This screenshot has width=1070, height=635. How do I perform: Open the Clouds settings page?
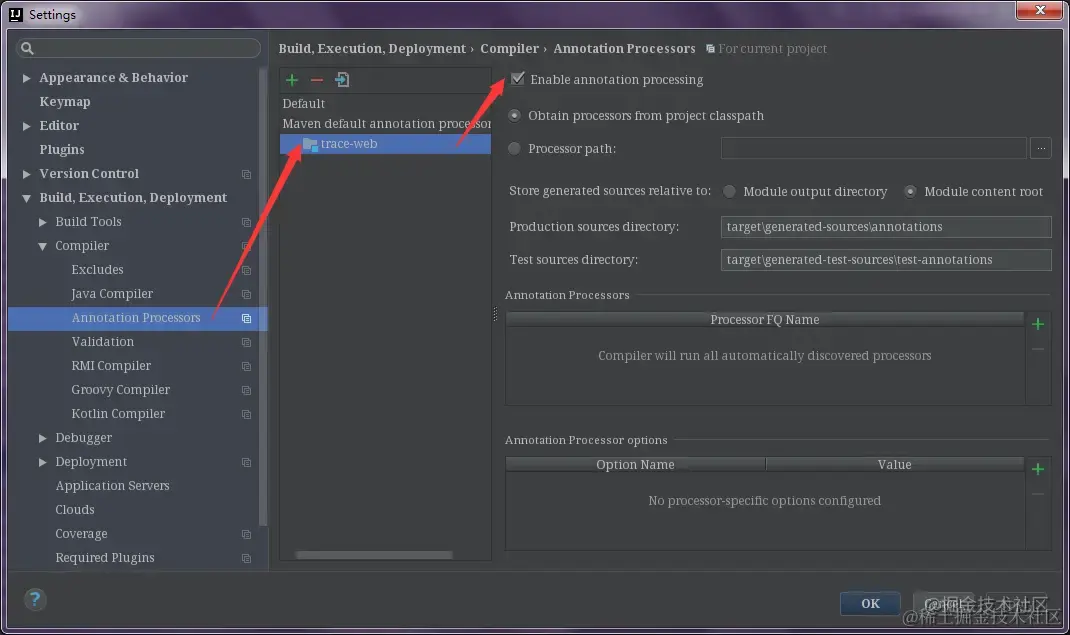click(x=75, y=510)
